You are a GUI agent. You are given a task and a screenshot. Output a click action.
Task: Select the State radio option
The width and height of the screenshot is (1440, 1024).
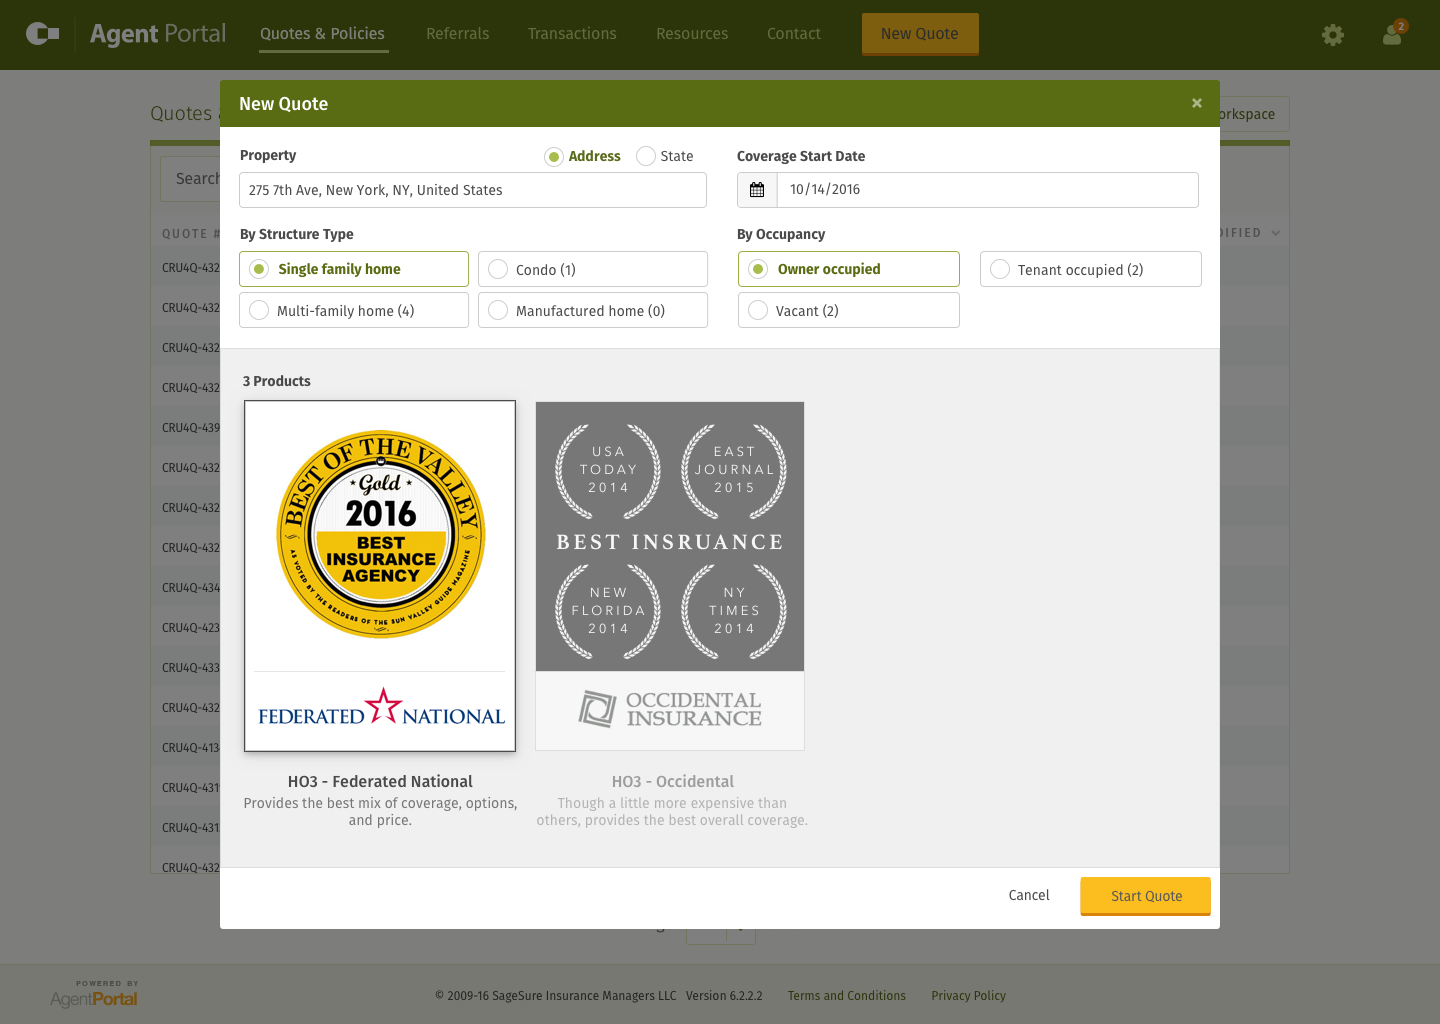point(646,156)
